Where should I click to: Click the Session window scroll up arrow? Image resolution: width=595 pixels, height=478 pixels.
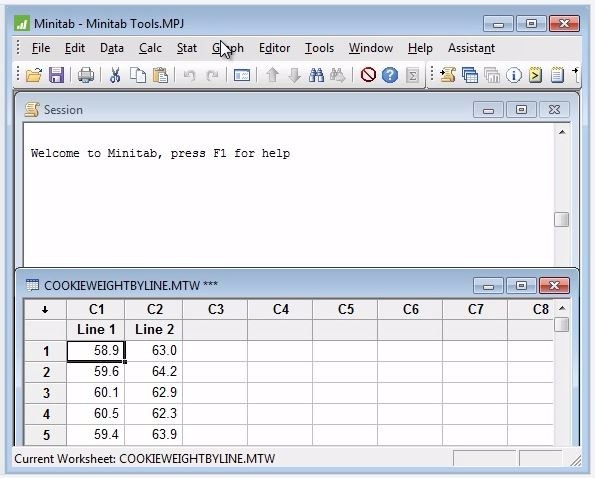(562, 132)
